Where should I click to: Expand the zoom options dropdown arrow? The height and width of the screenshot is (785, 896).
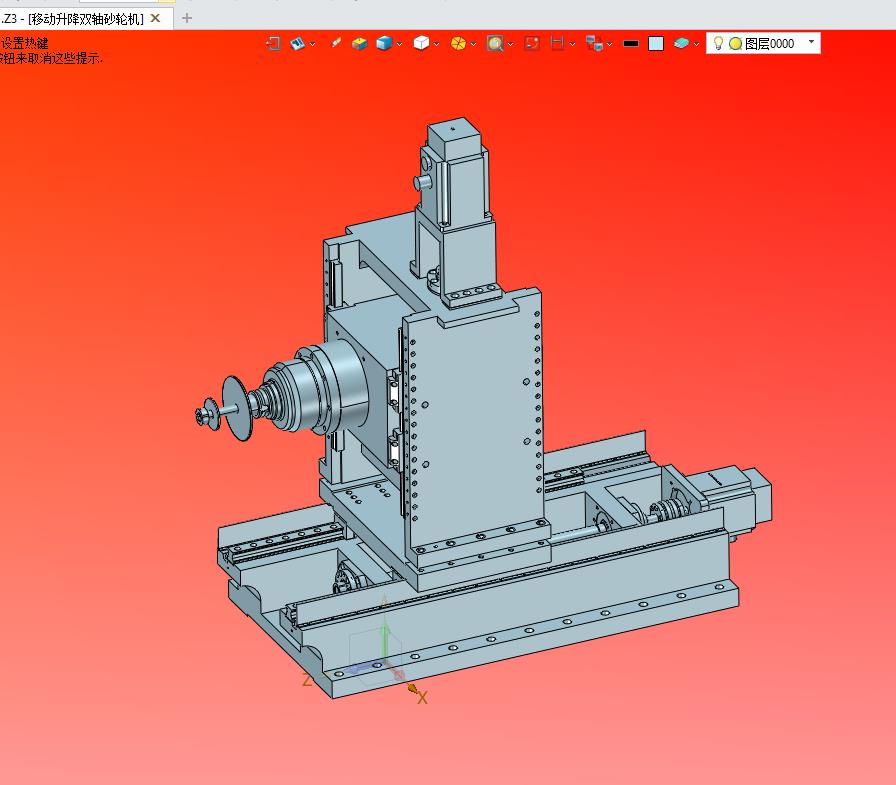pyautogui.click(x=510, y=44)
